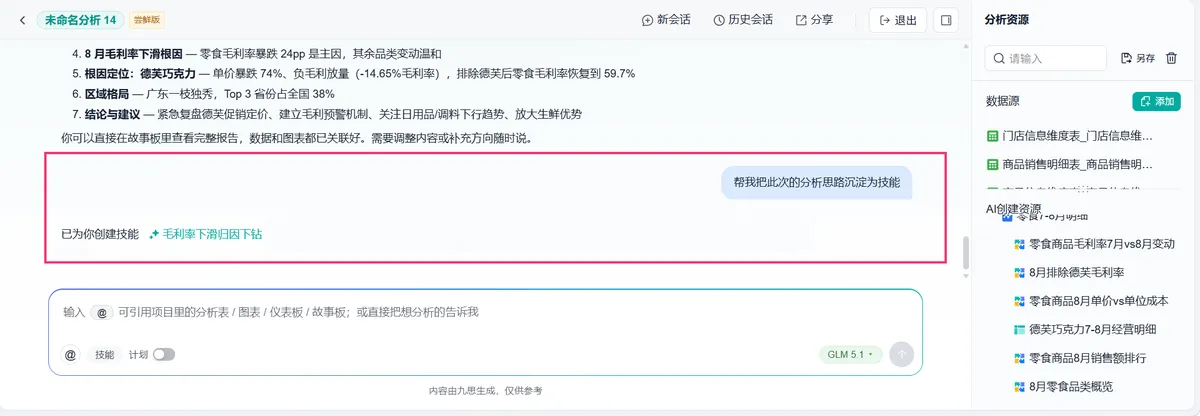Open 零食商品8月销售额排行
1200x416 pixels.
[x=1087, y=357]
